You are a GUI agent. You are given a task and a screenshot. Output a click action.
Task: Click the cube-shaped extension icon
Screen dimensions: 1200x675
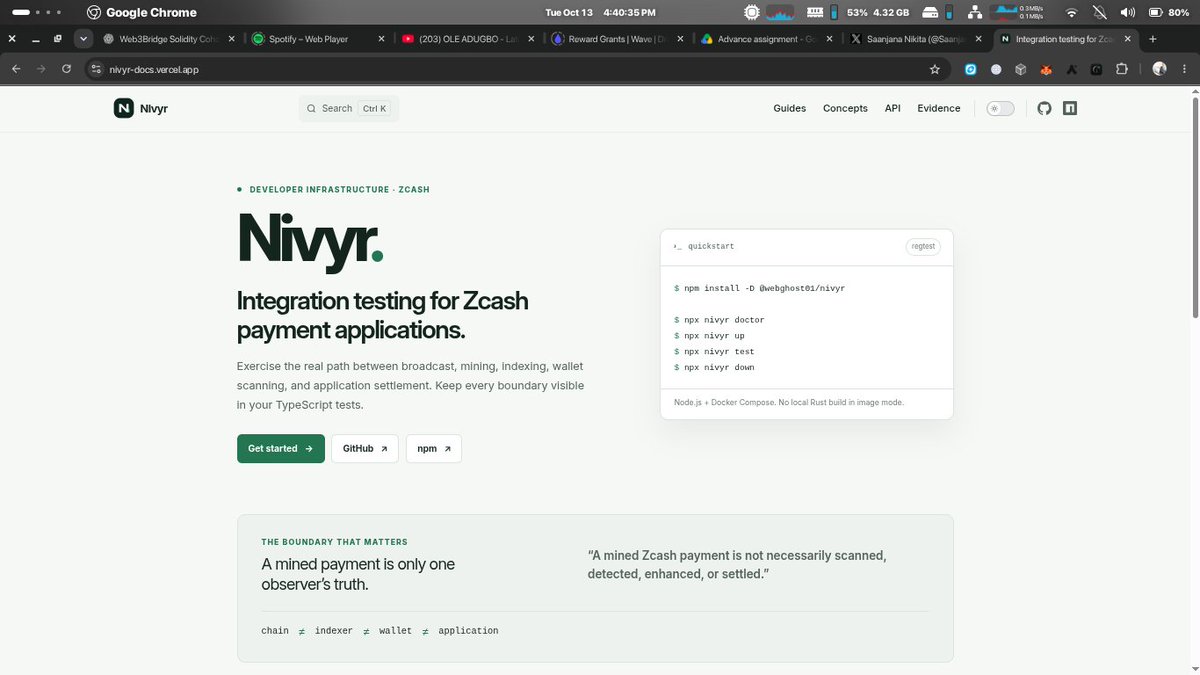point(1020,69)
